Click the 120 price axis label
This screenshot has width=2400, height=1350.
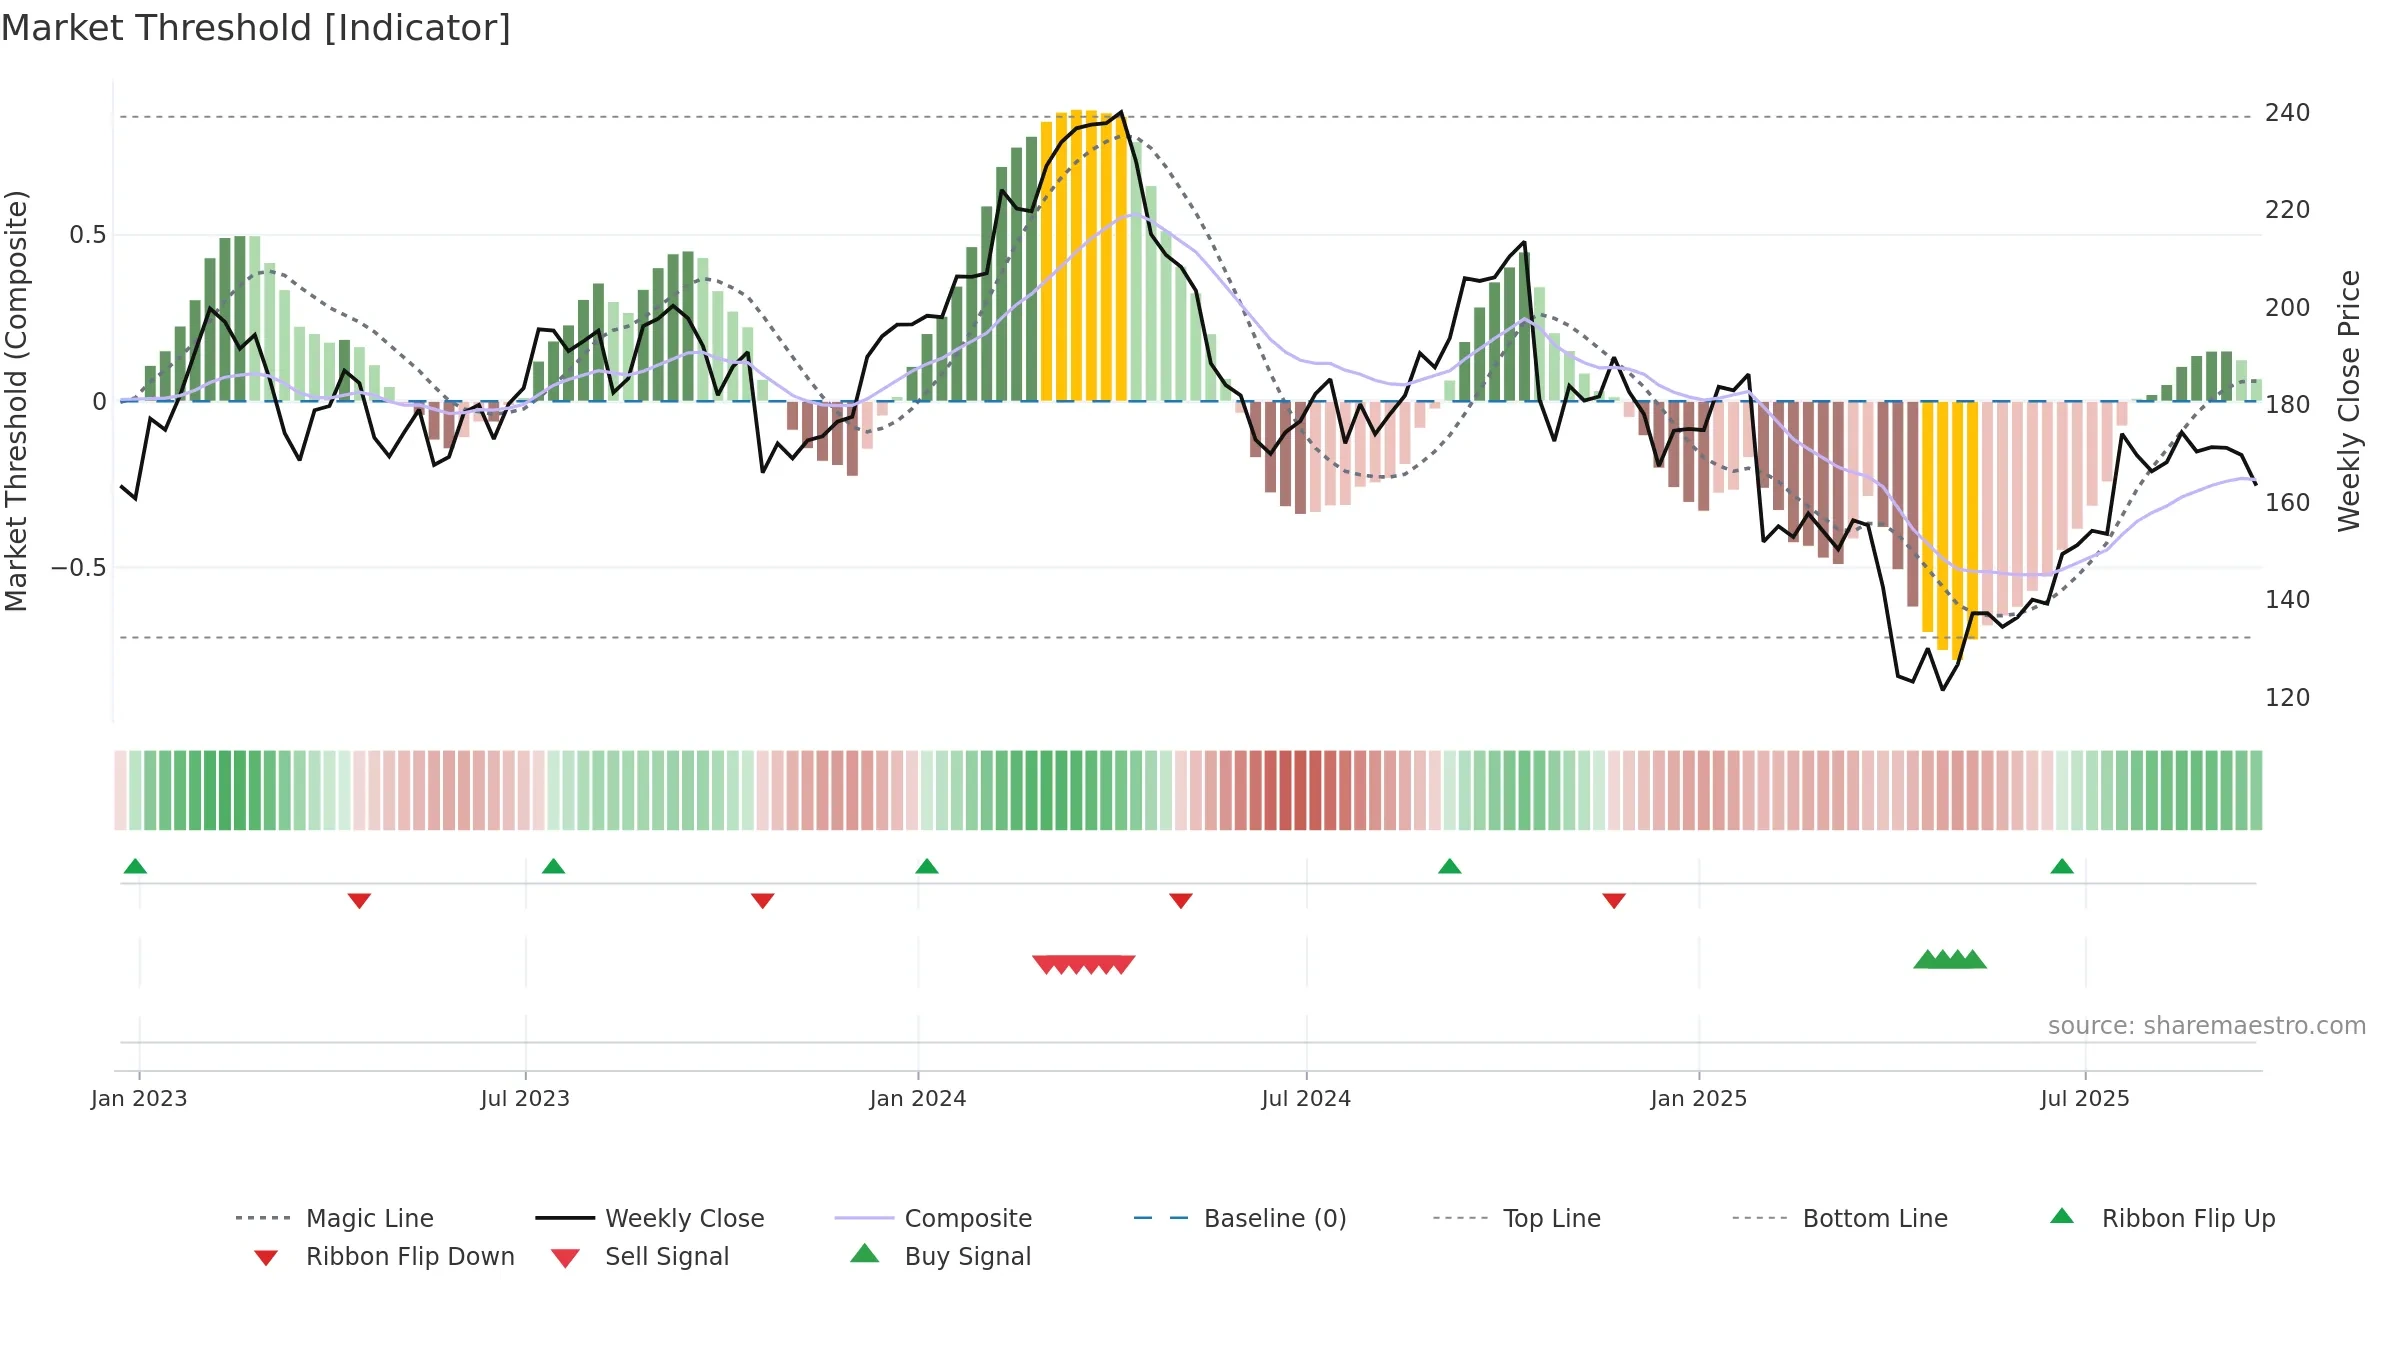[x=2288, y=697]
